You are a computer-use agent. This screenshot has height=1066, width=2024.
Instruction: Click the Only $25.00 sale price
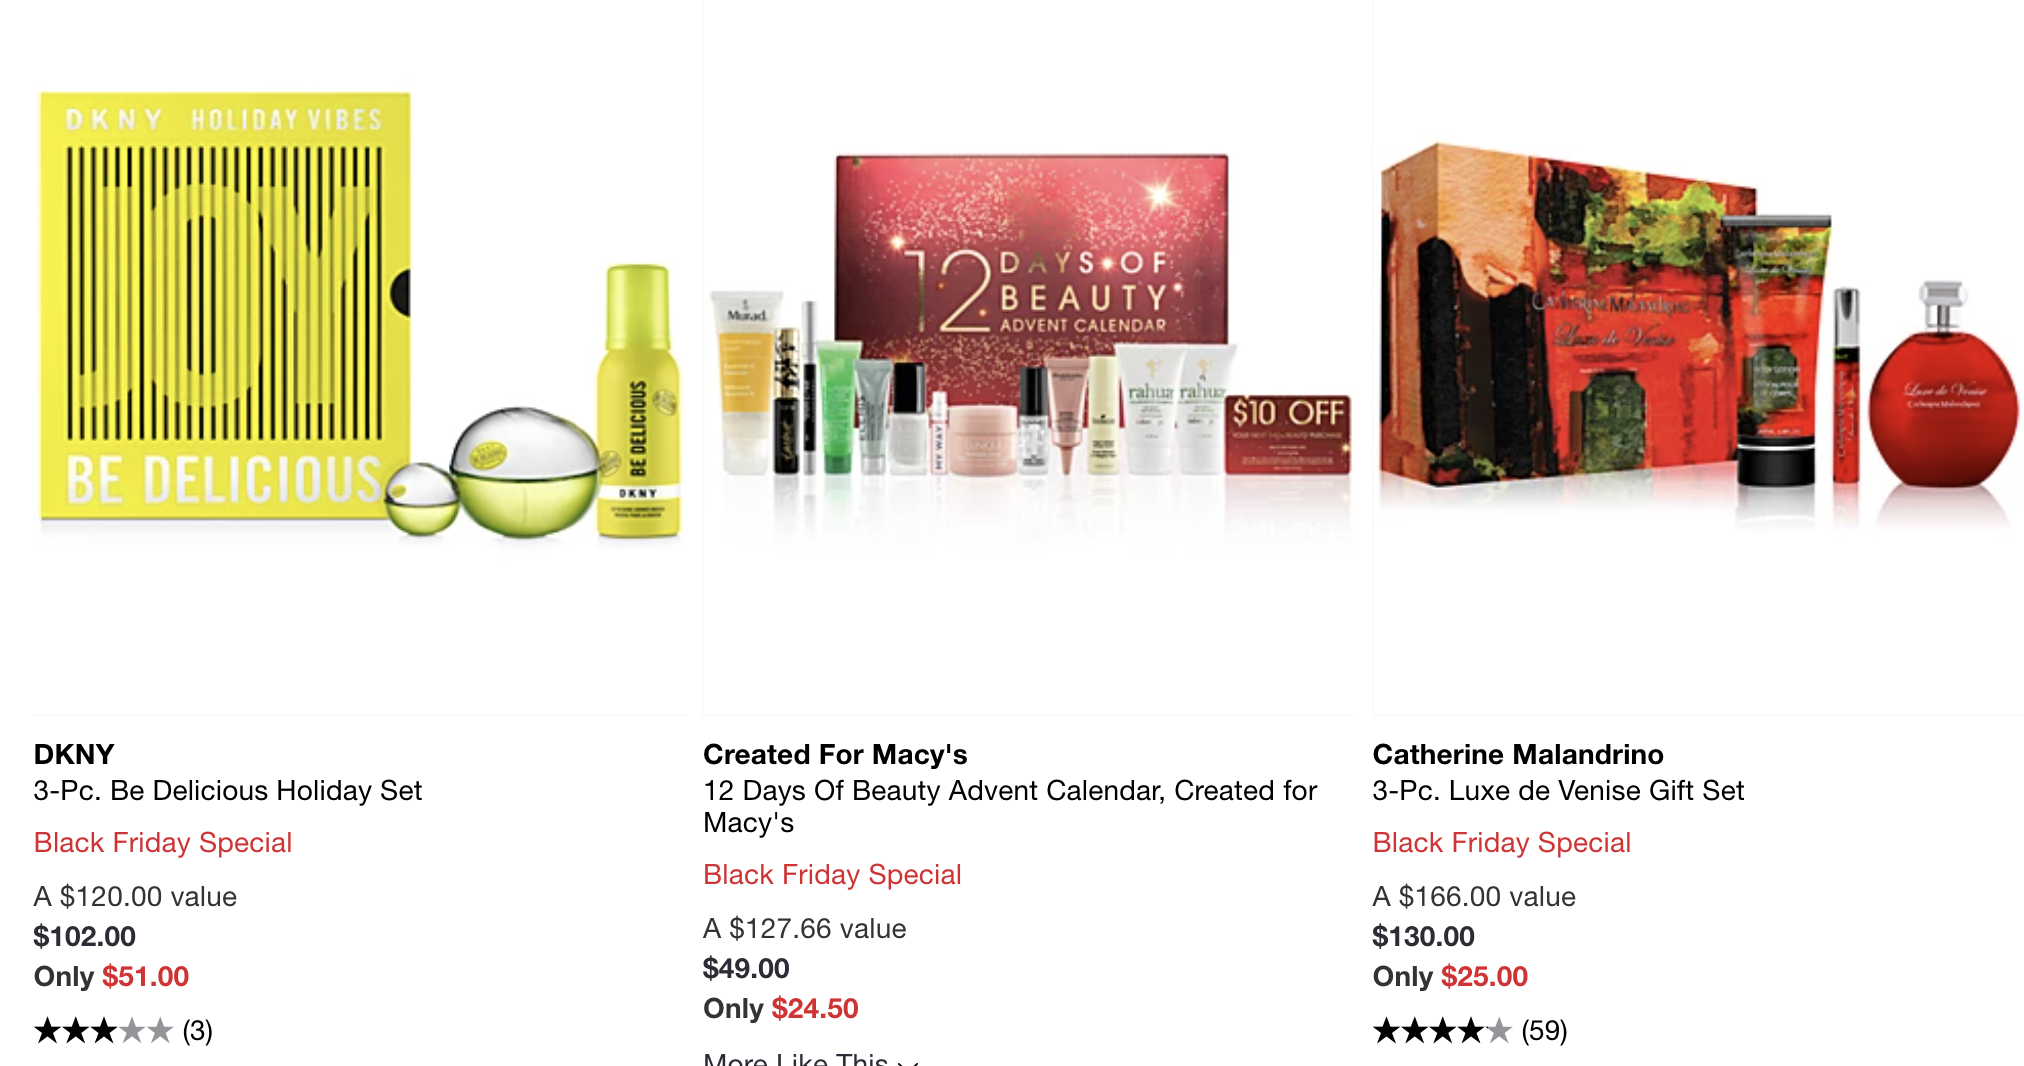[x=1450, y=977]
